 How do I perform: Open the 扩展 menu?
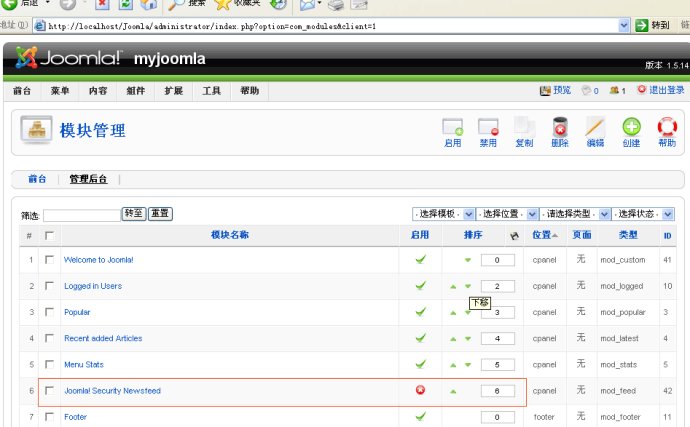[x=173, y=91]
